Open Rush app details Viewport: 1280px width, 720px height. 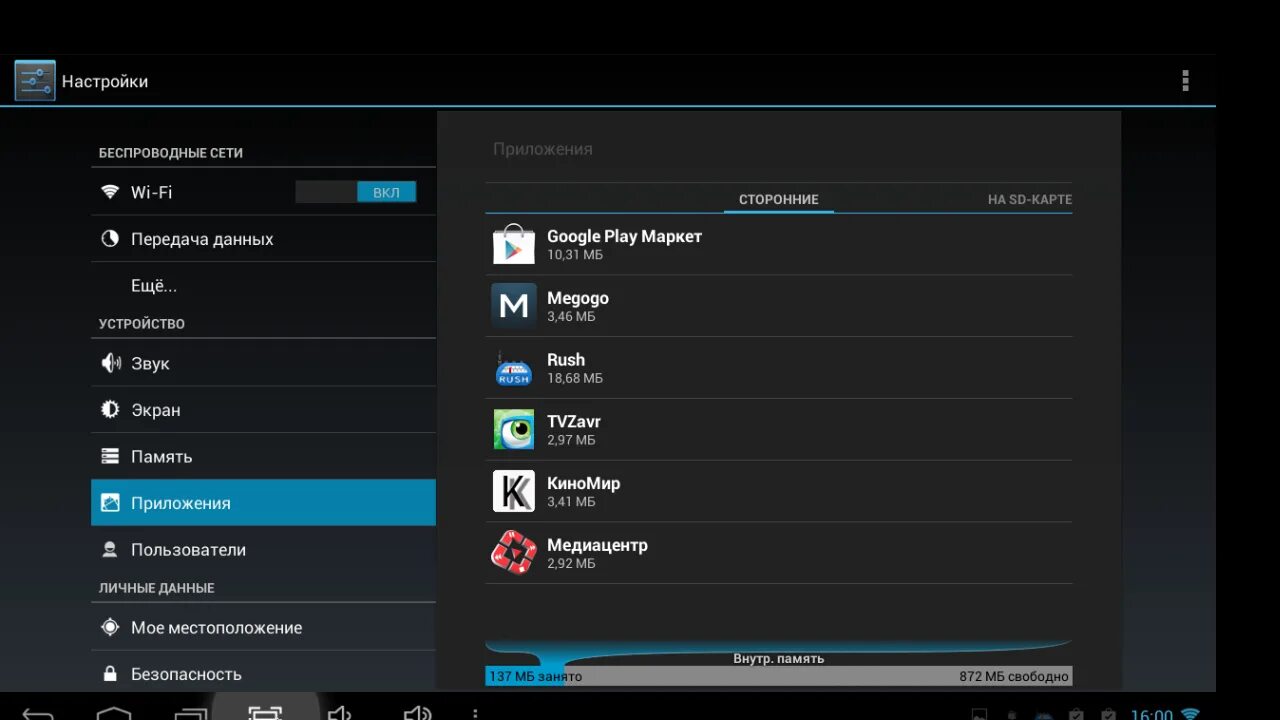779,368
